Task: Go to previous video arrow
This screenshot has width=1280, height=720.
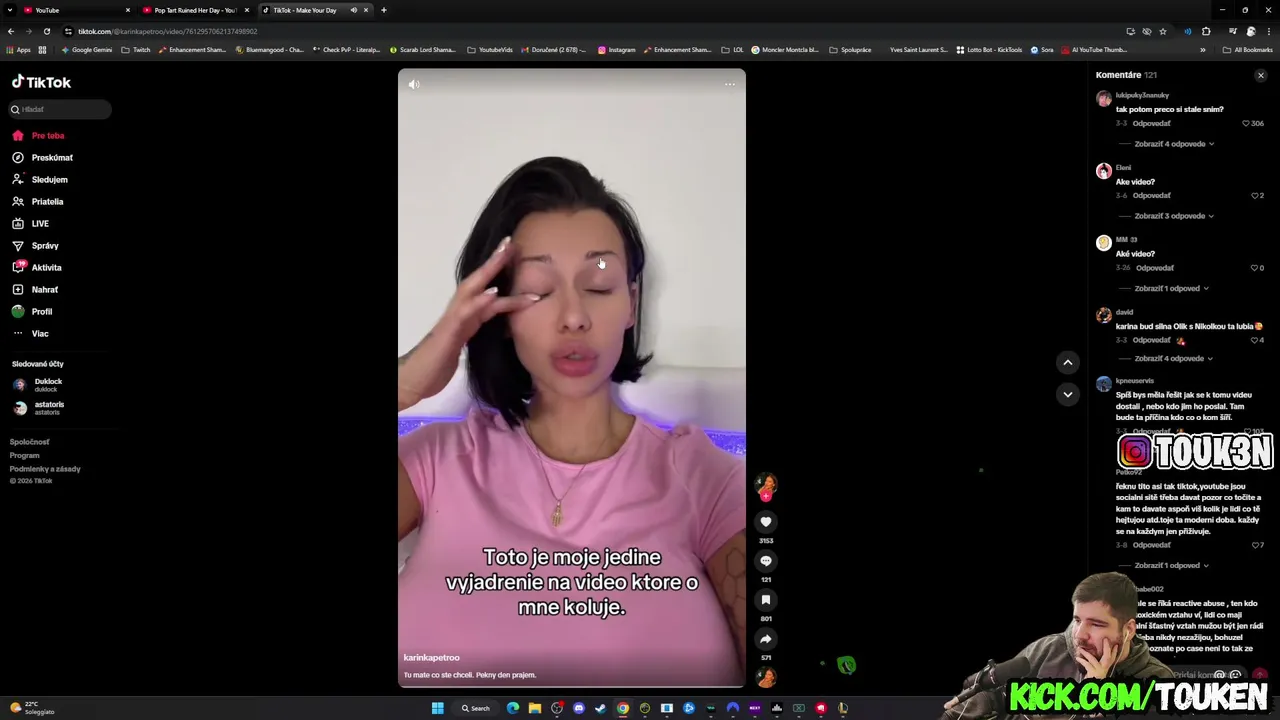Action: [x=1068, y=362]
